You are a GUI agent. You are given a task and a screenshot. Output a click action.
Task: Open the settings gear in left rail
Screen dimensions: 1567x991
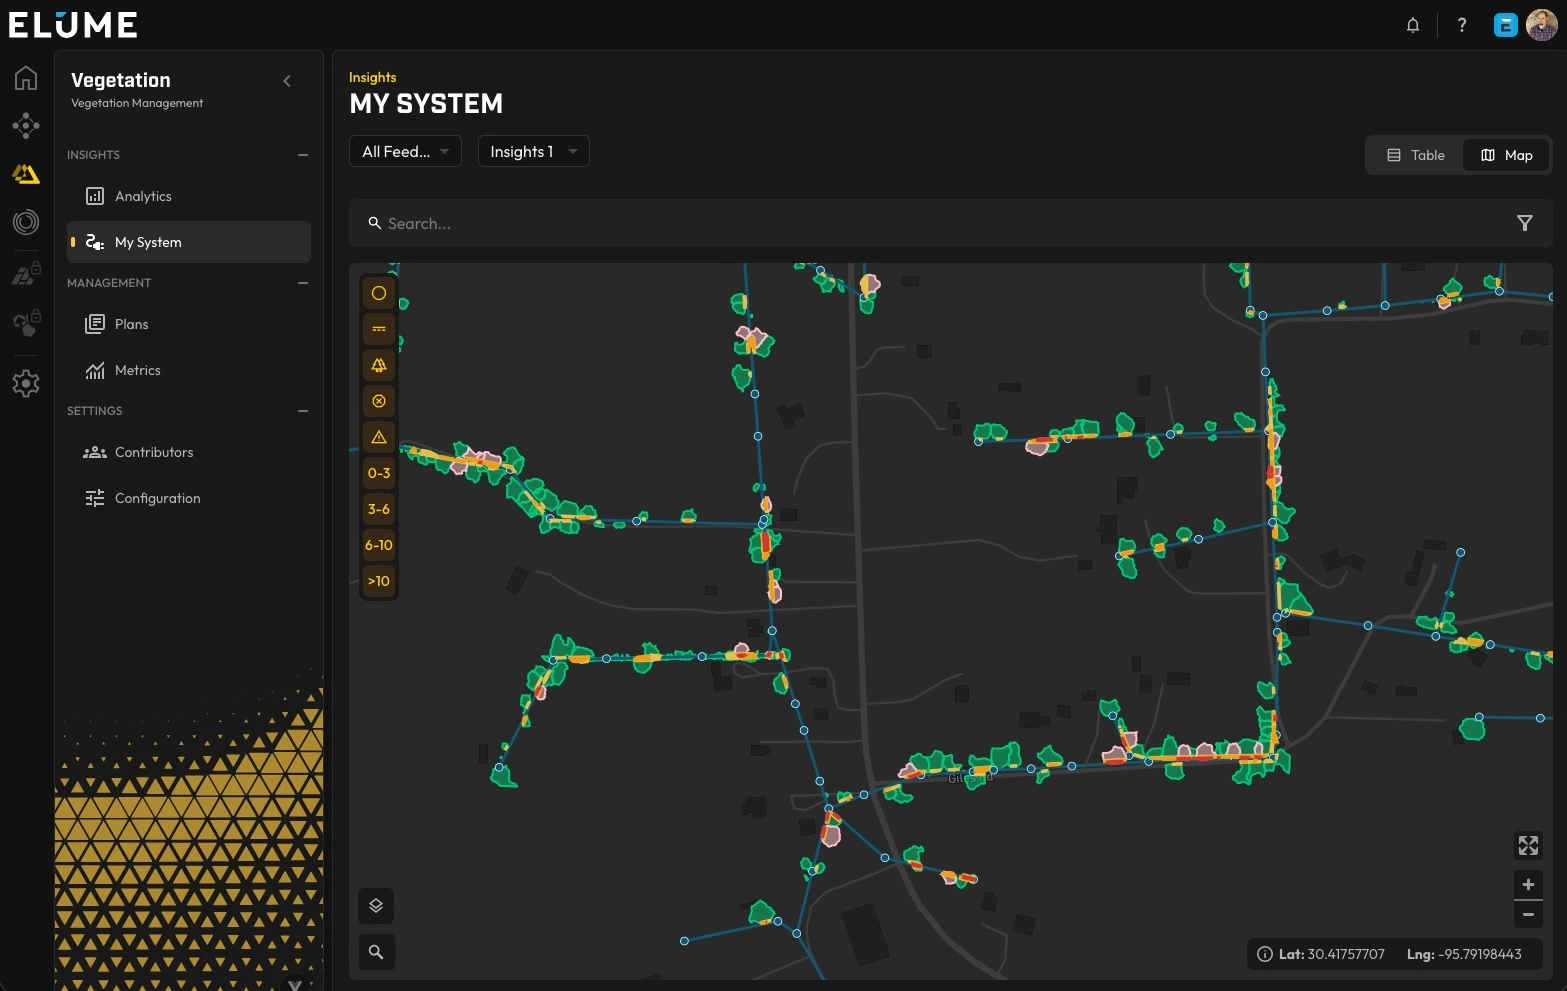point(26,383)
